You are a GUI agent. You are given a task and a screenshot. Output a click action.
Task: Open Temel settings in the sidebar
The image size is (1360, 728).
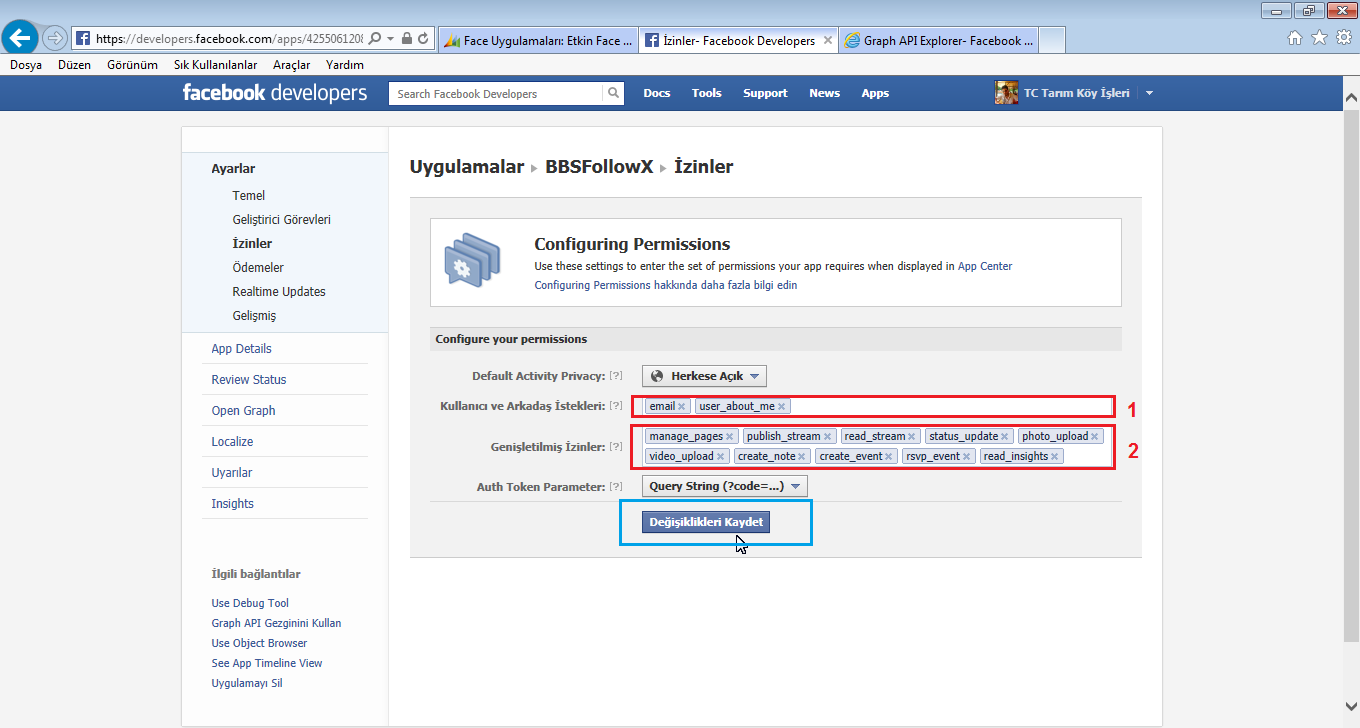(249, 196)
